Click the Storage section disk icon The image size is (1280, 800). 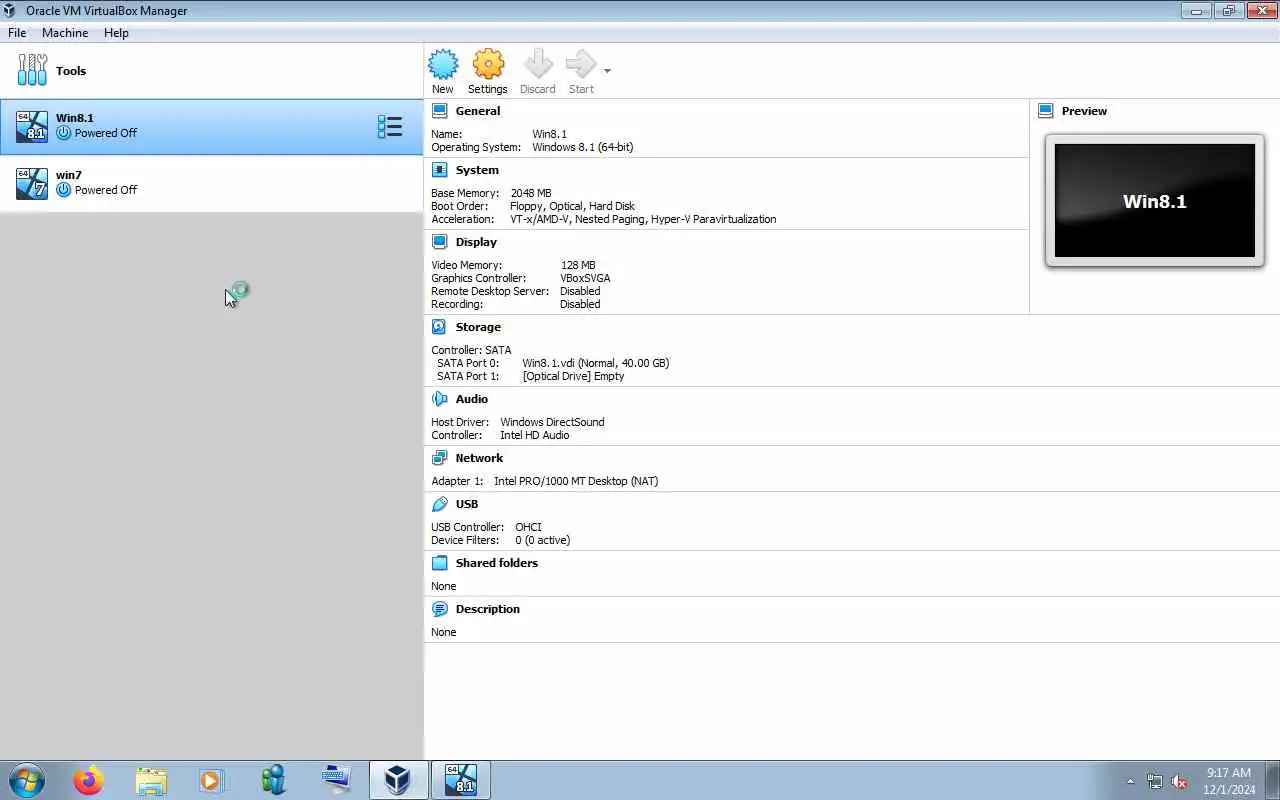point(439,327)
